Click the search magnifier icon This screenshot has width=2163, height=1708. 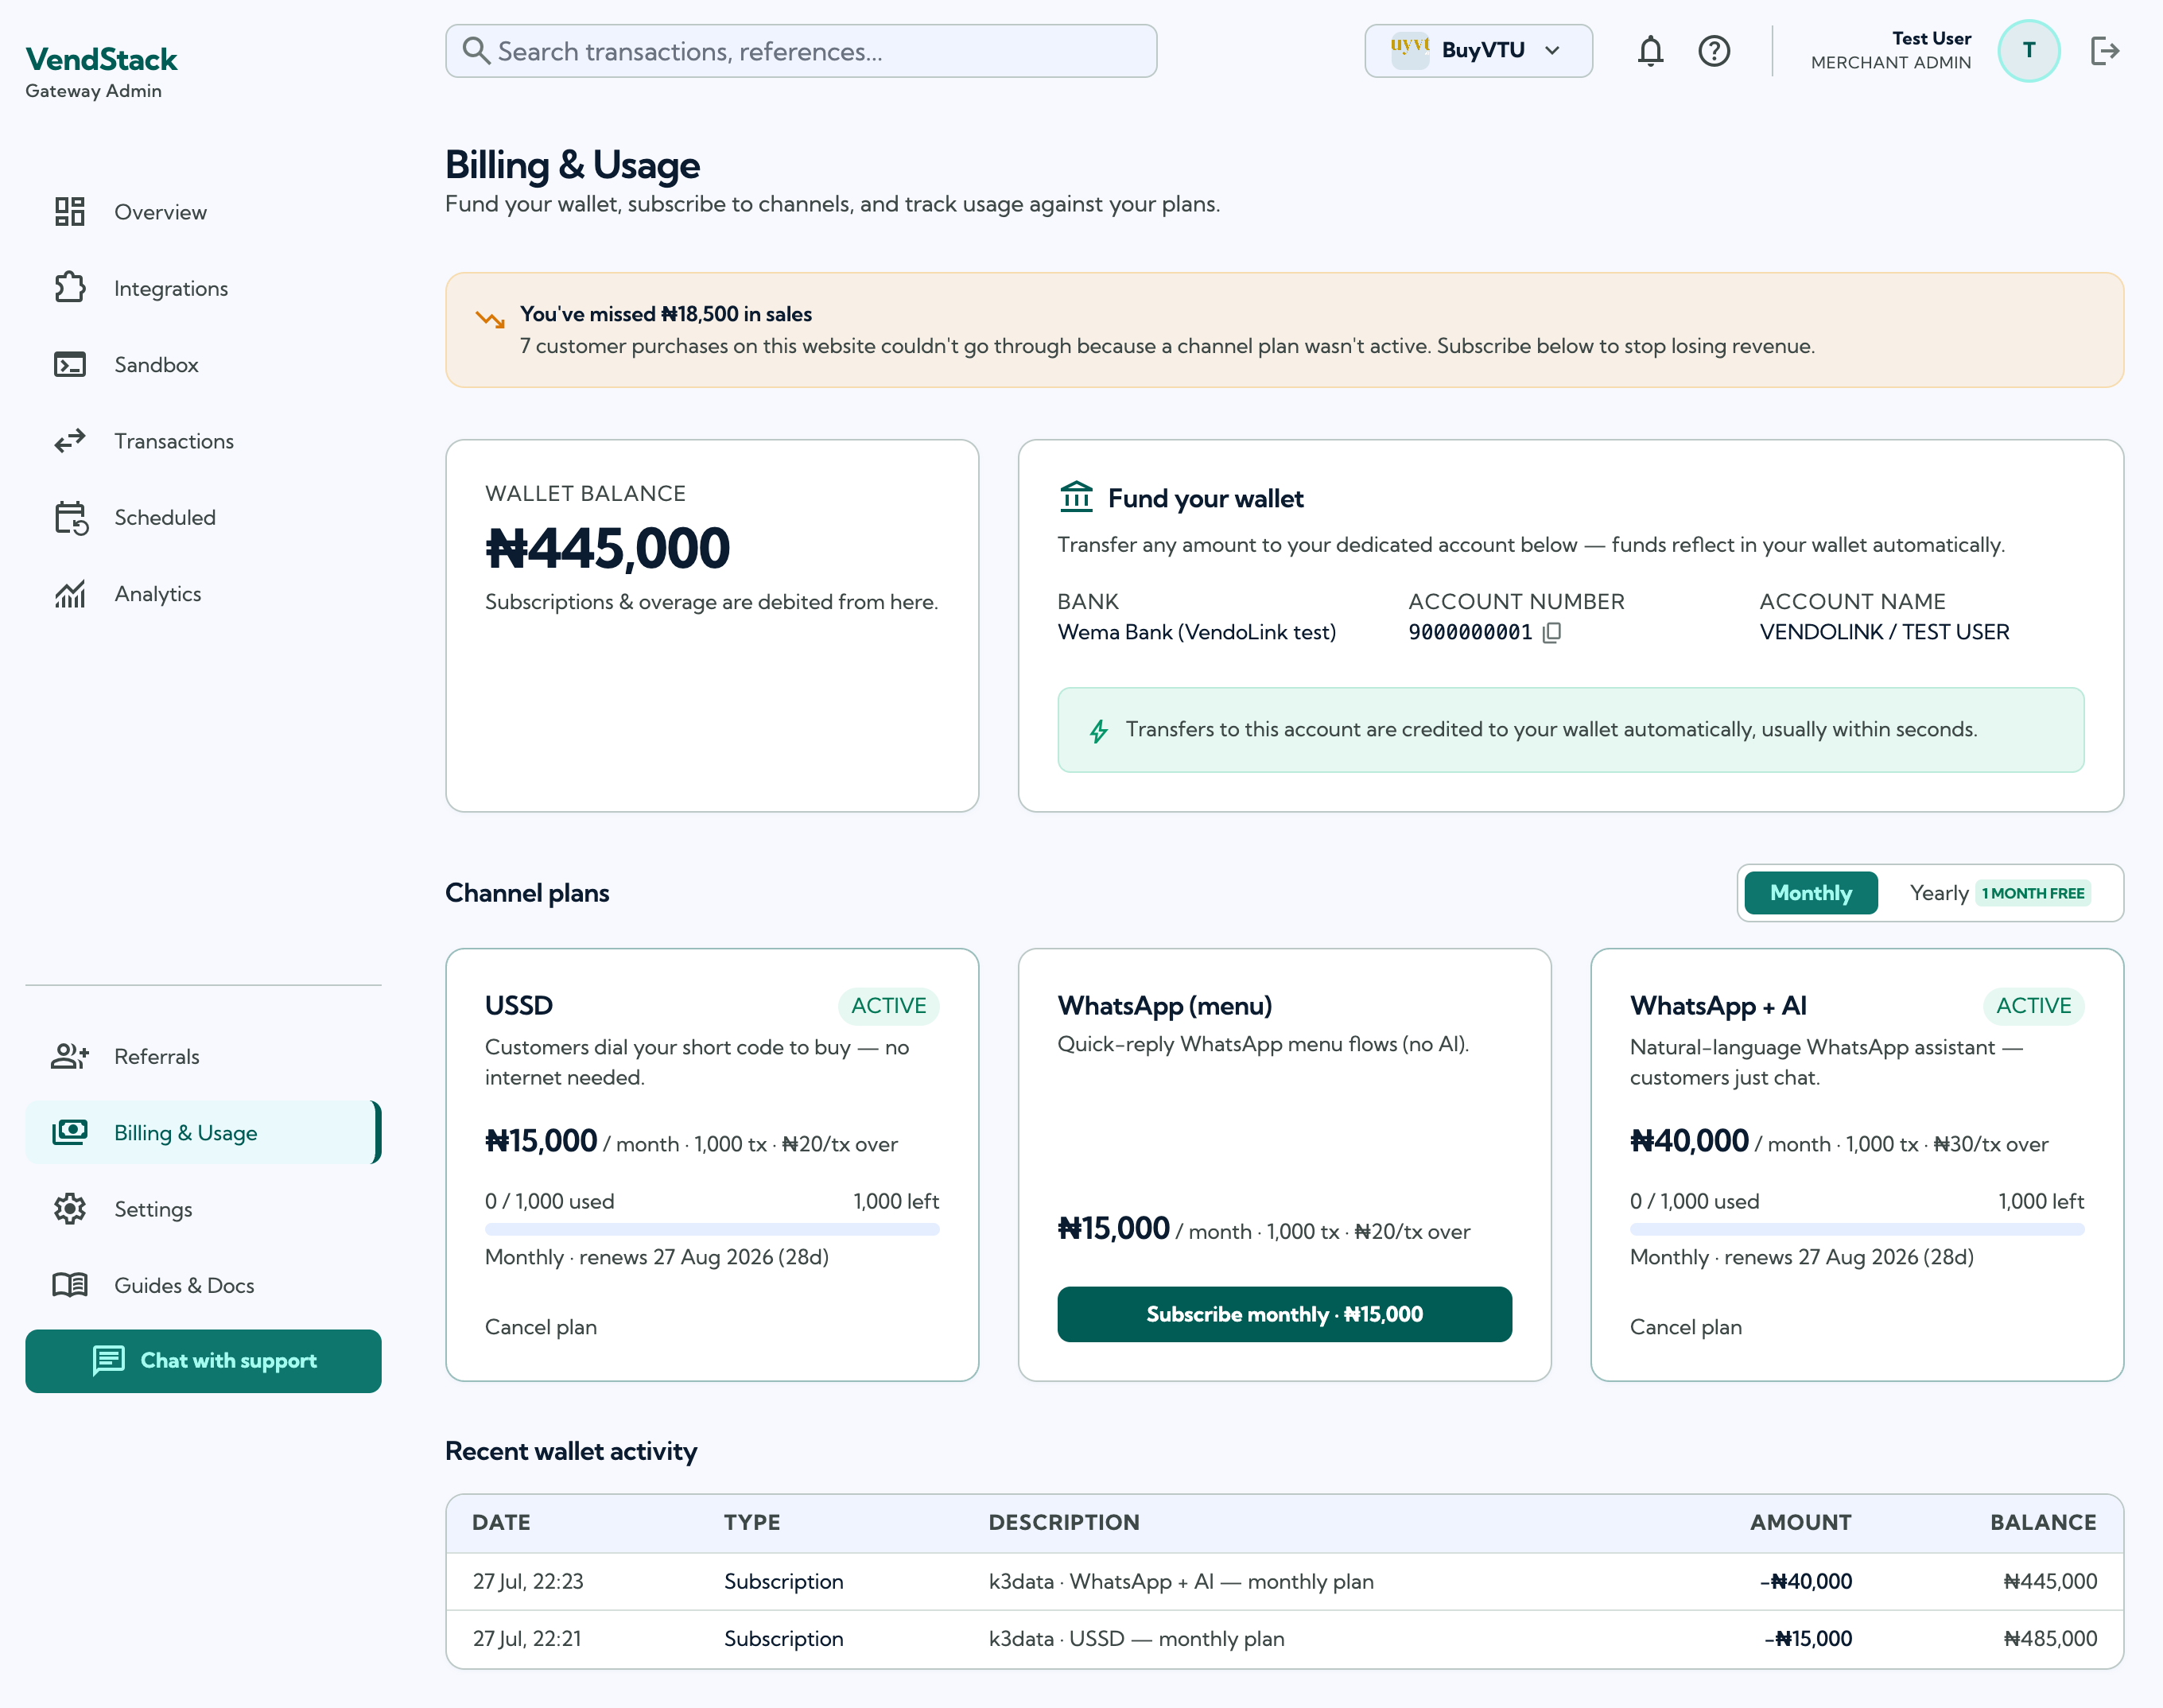click(477, 51)
